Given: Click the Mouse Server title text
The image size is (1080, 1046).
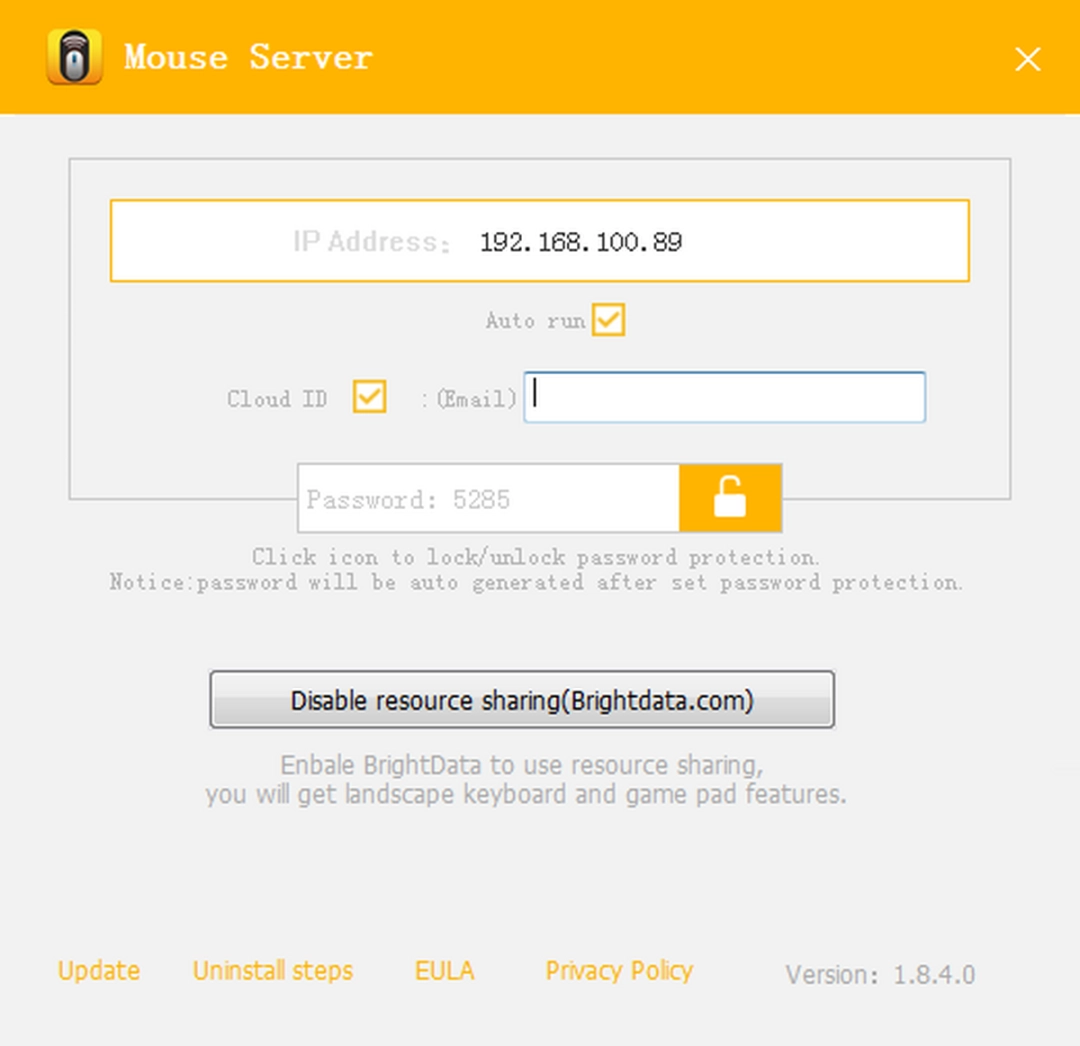Looking at the screenshot, I should pos(248,57).
